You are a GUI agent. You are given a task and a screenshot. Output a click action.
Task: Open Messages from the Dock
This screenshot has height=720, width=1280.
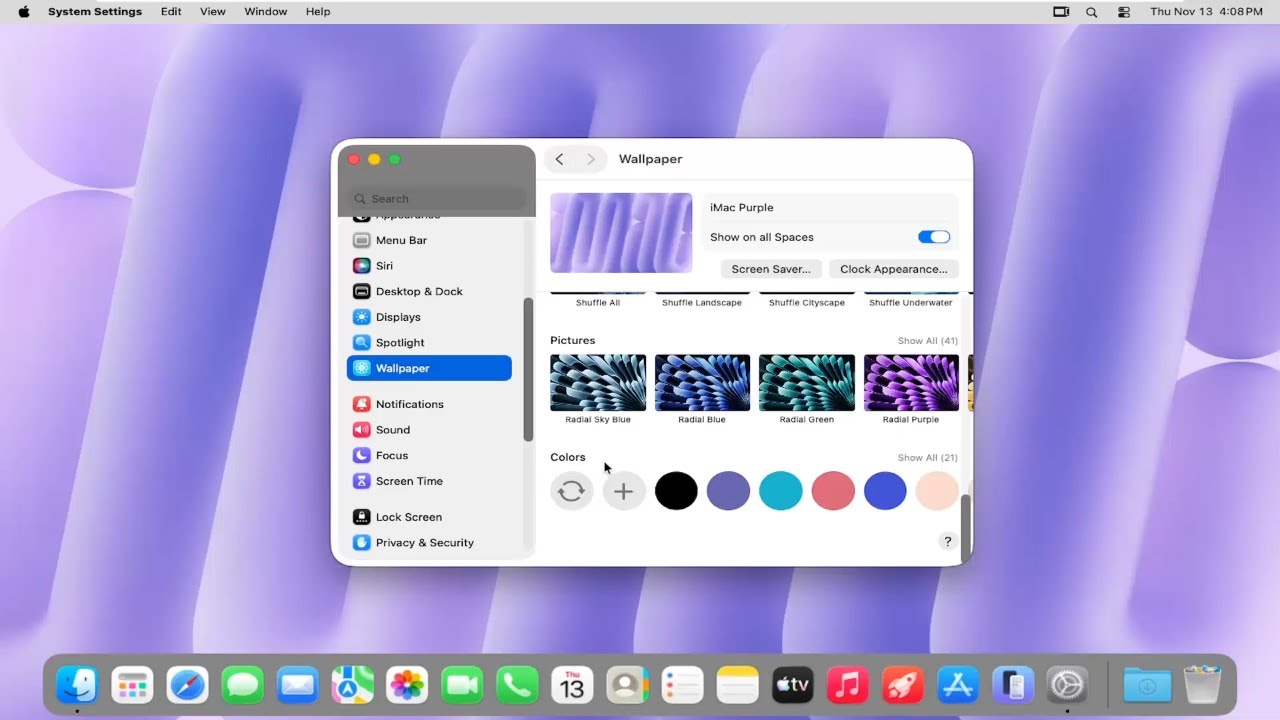pos(242,685)
